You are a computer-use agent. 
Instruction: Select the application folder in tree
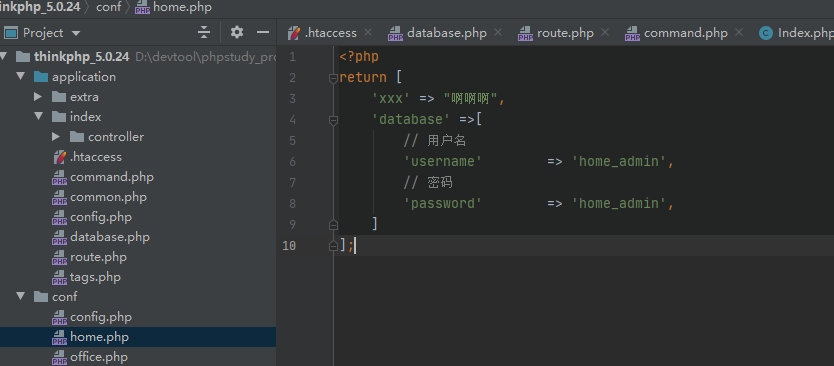pos(84,77)
